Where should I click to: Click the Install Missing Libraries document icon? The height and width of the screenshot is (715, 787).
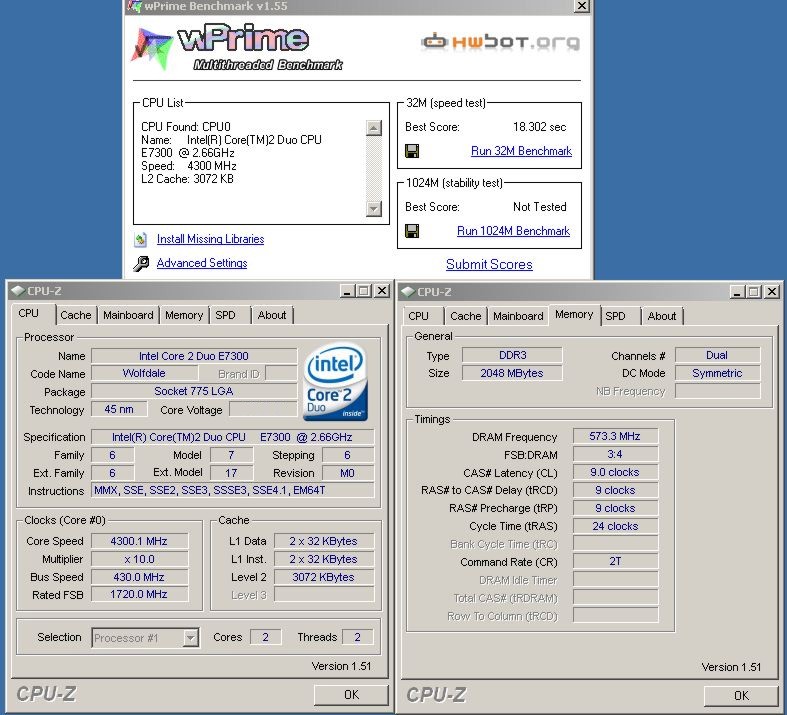(x=141, y=239)
